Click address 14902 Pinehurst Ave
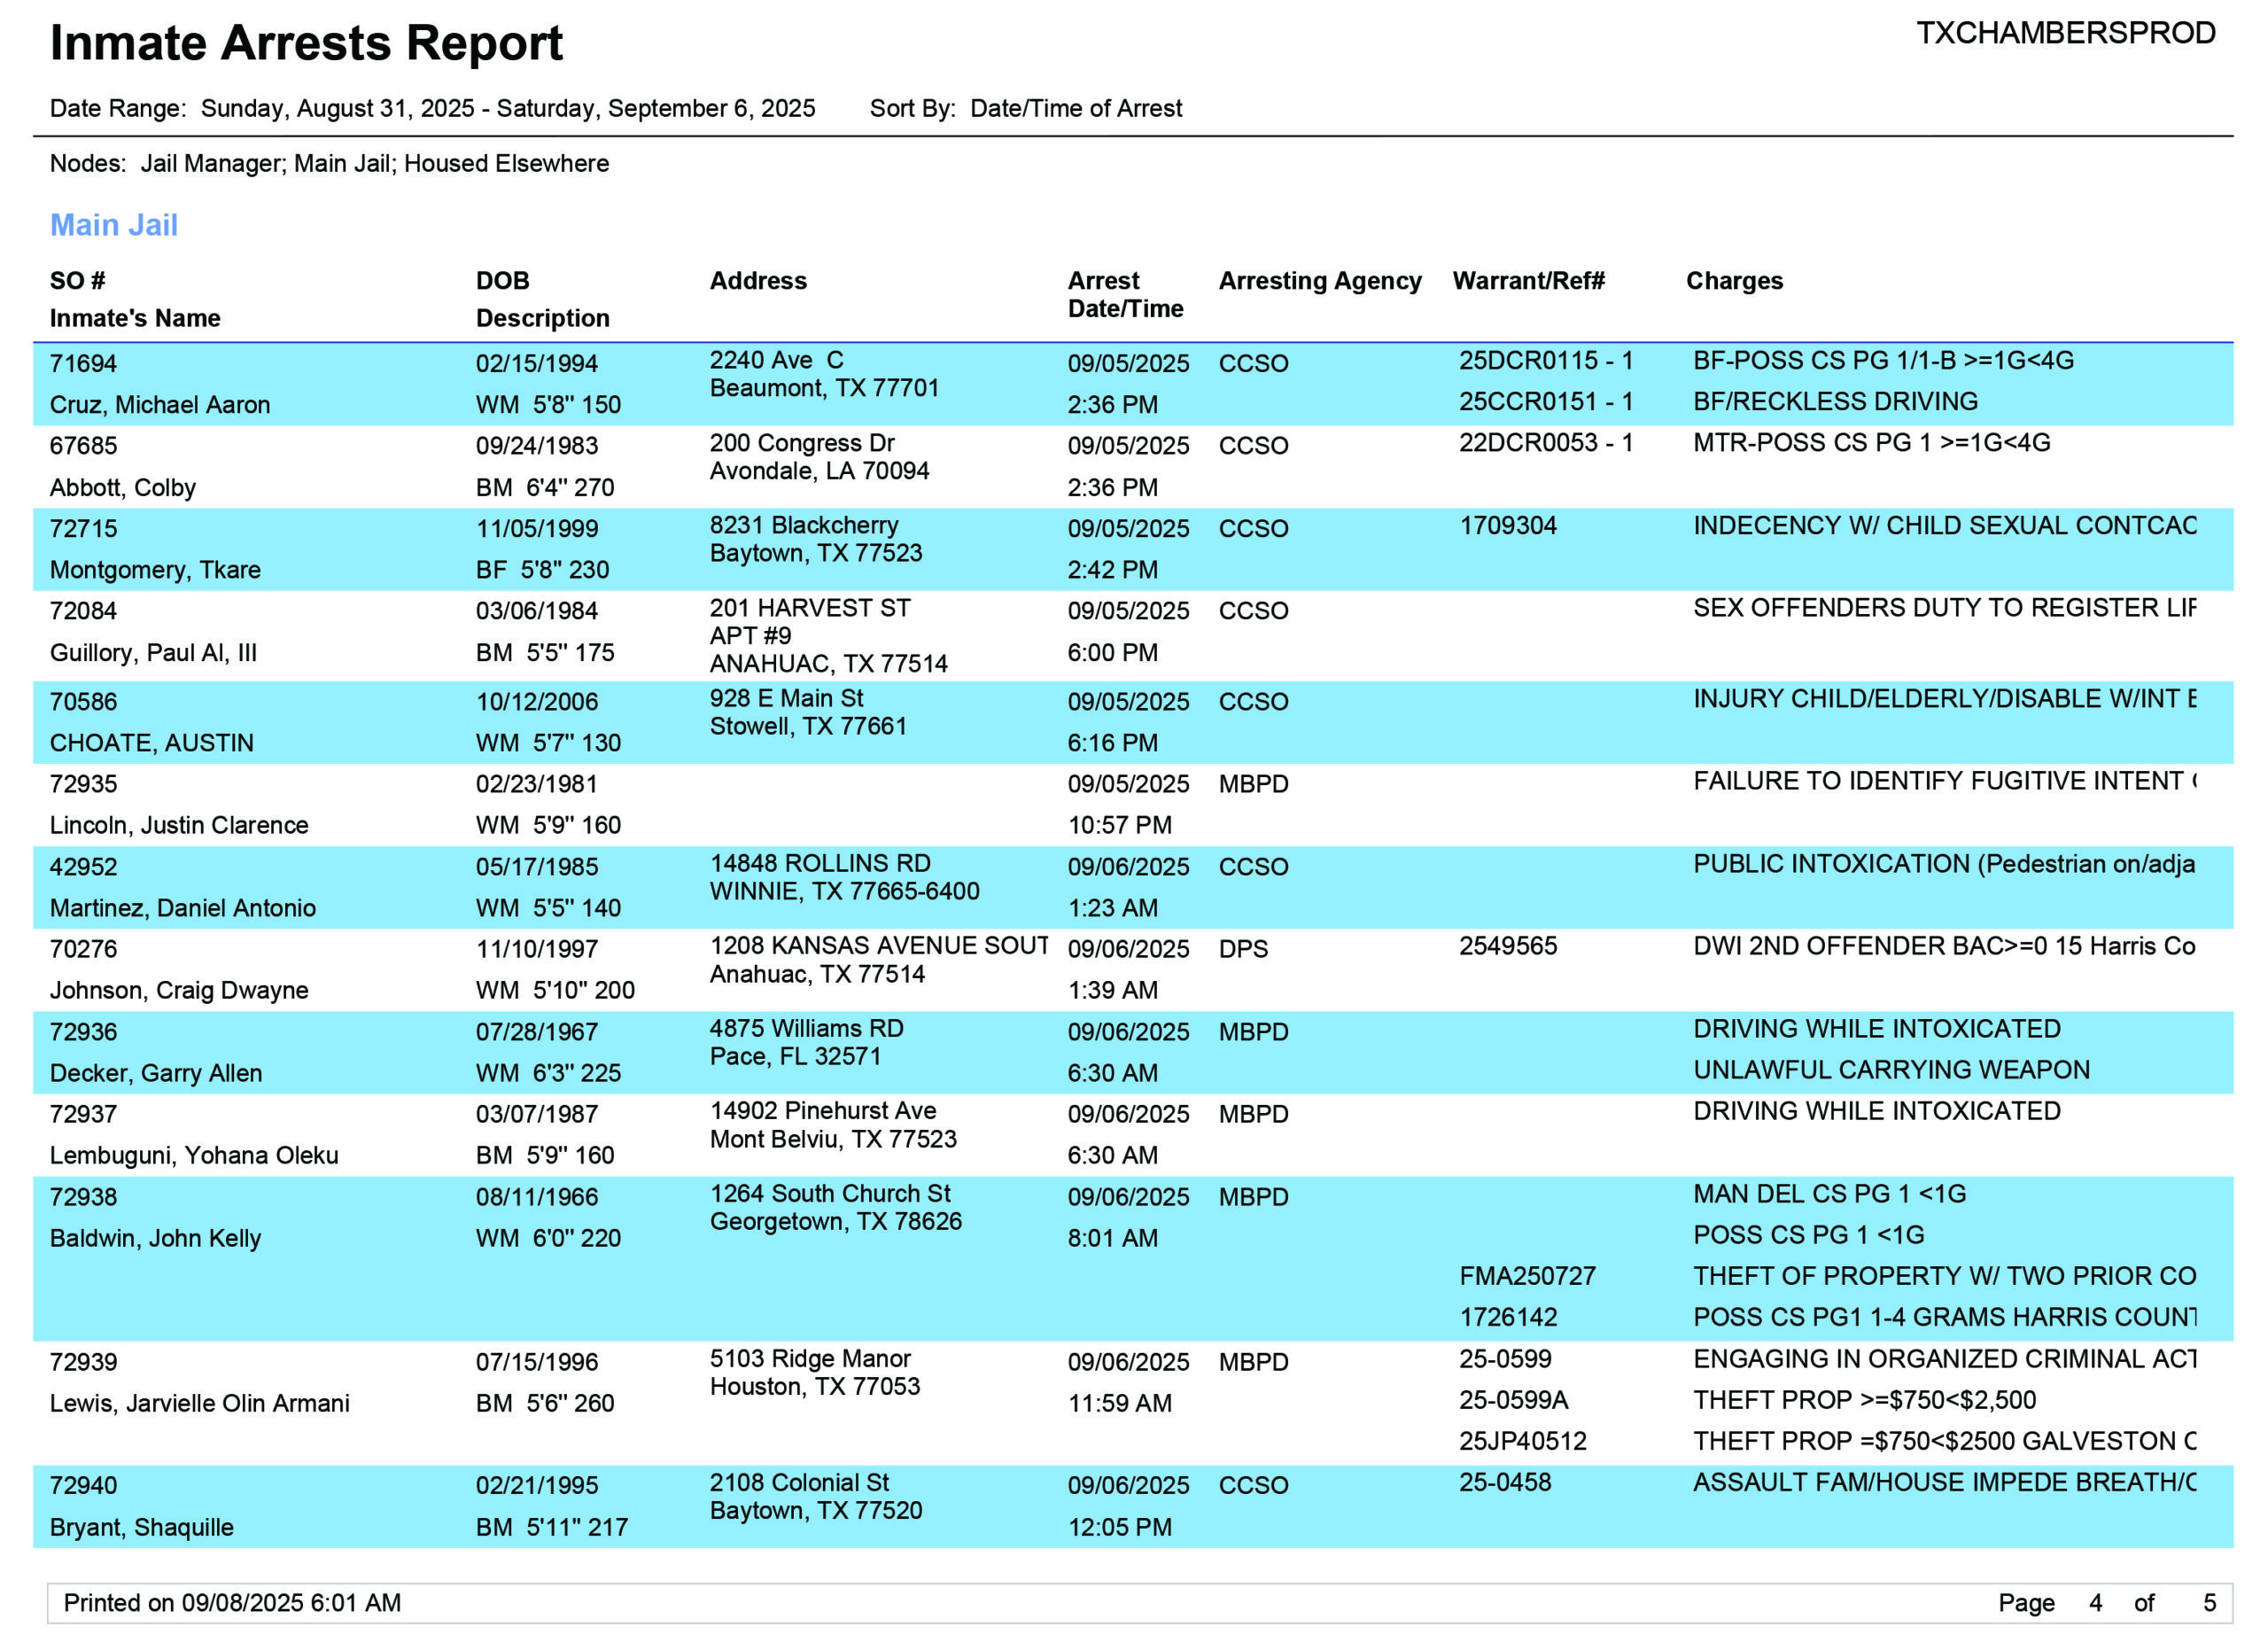The height and width of the screenshot is (1634, 2268). [x=823, y=1110]
